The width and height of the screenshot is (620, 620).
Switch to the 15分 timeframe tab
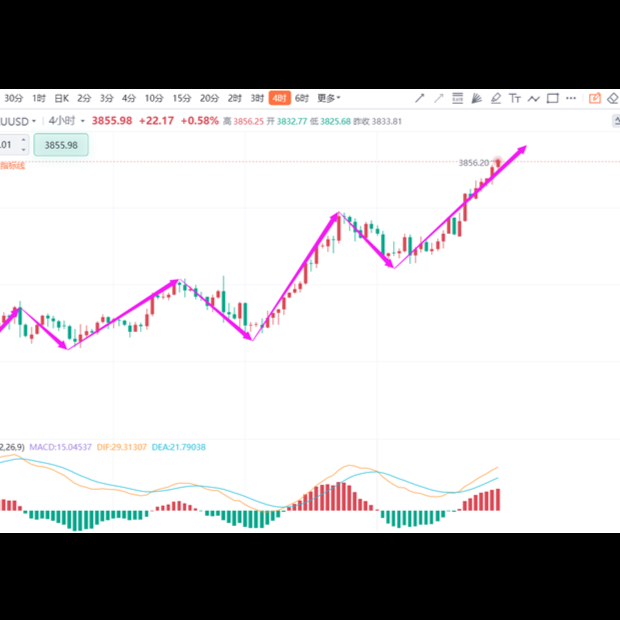click(x=181, y=98)
